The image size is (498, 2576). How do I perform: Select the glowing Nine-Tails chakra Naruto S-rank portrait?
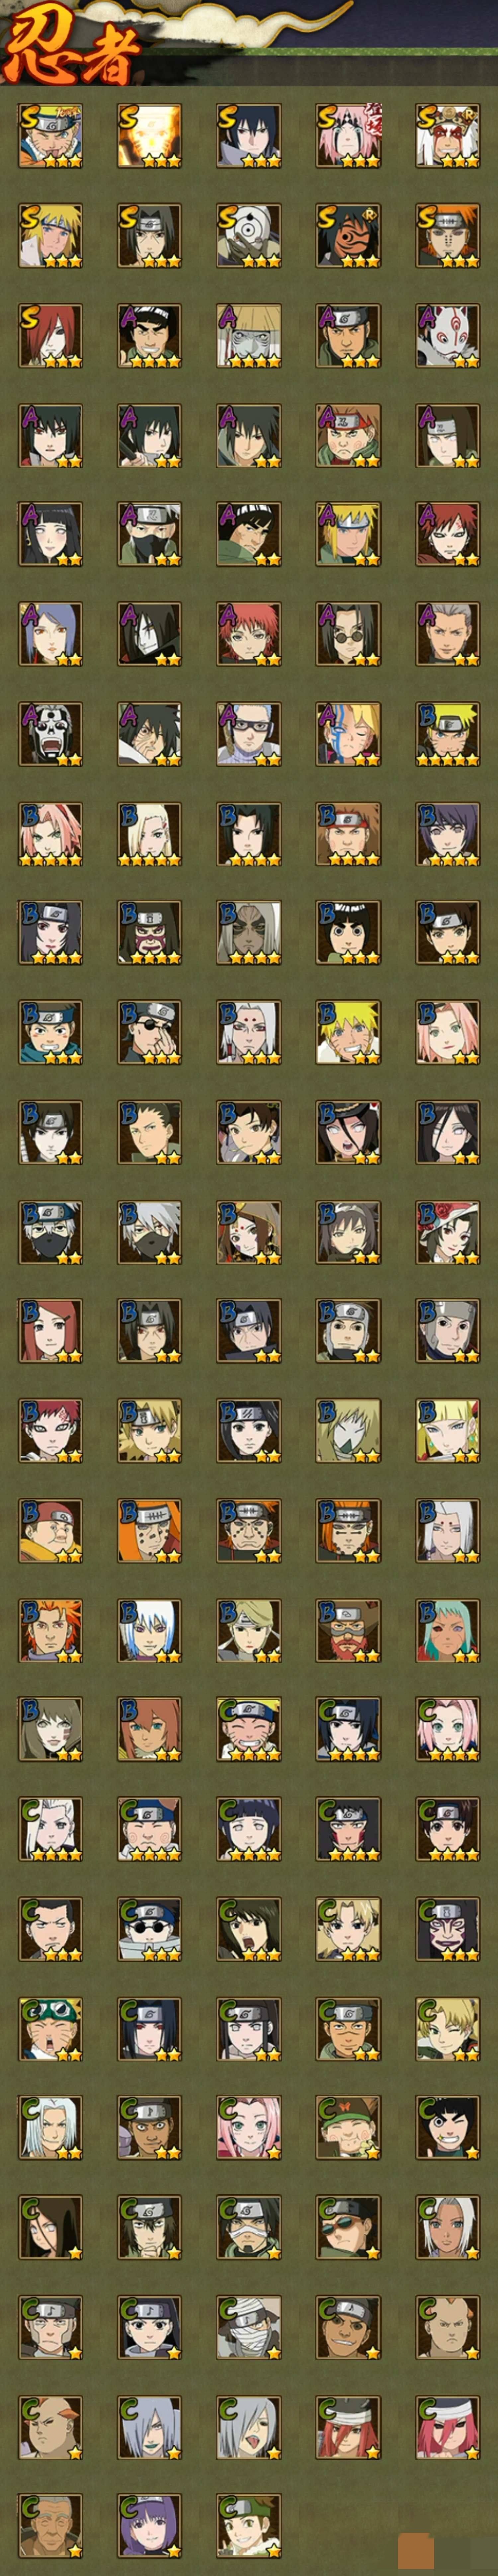tap(149, 135)
